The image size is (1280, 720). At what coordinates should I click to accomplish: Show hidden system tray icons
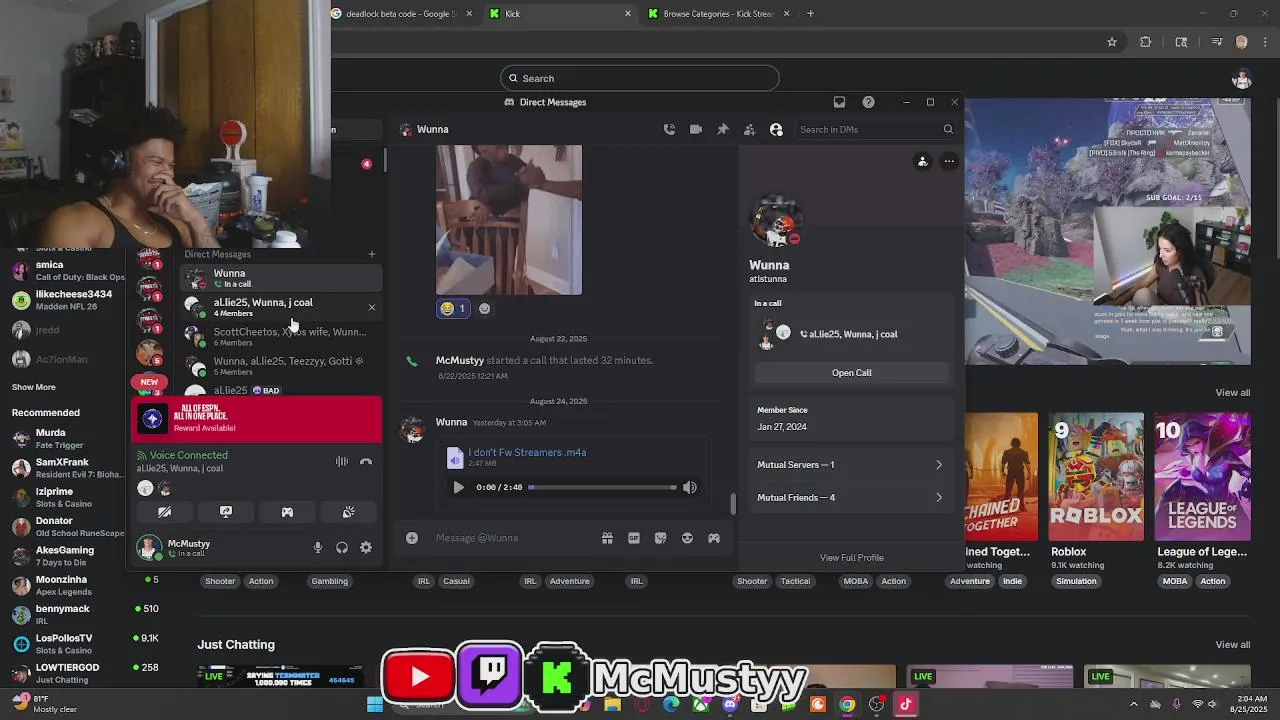click(1133, 704)
